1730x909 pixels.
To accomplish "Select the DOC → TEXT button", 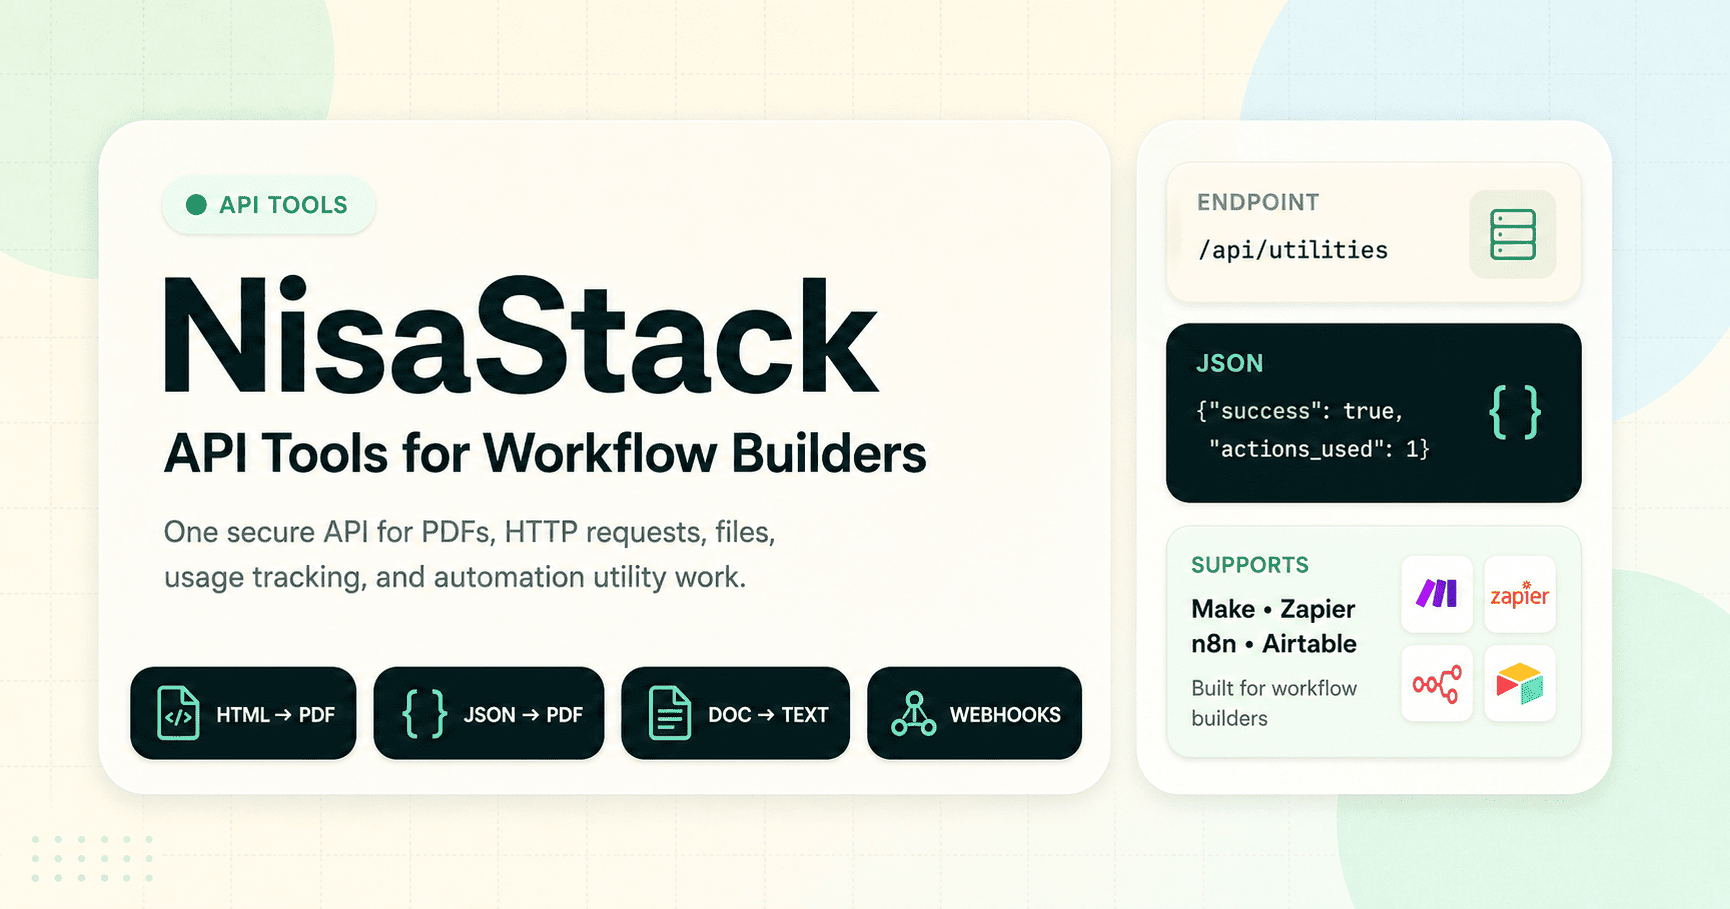I will pyautogui.click(x=735, y=713).
